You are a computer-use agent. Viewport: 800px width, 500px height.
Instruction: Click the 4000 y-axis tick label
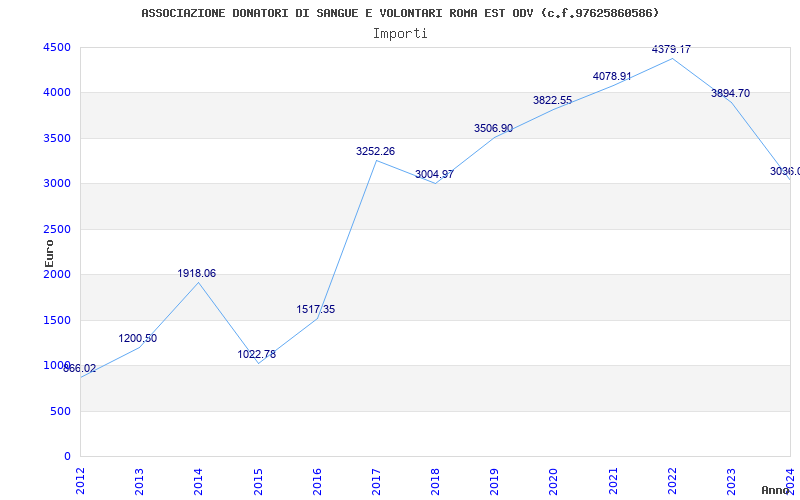pyautogui.click(x=57, y=93)
